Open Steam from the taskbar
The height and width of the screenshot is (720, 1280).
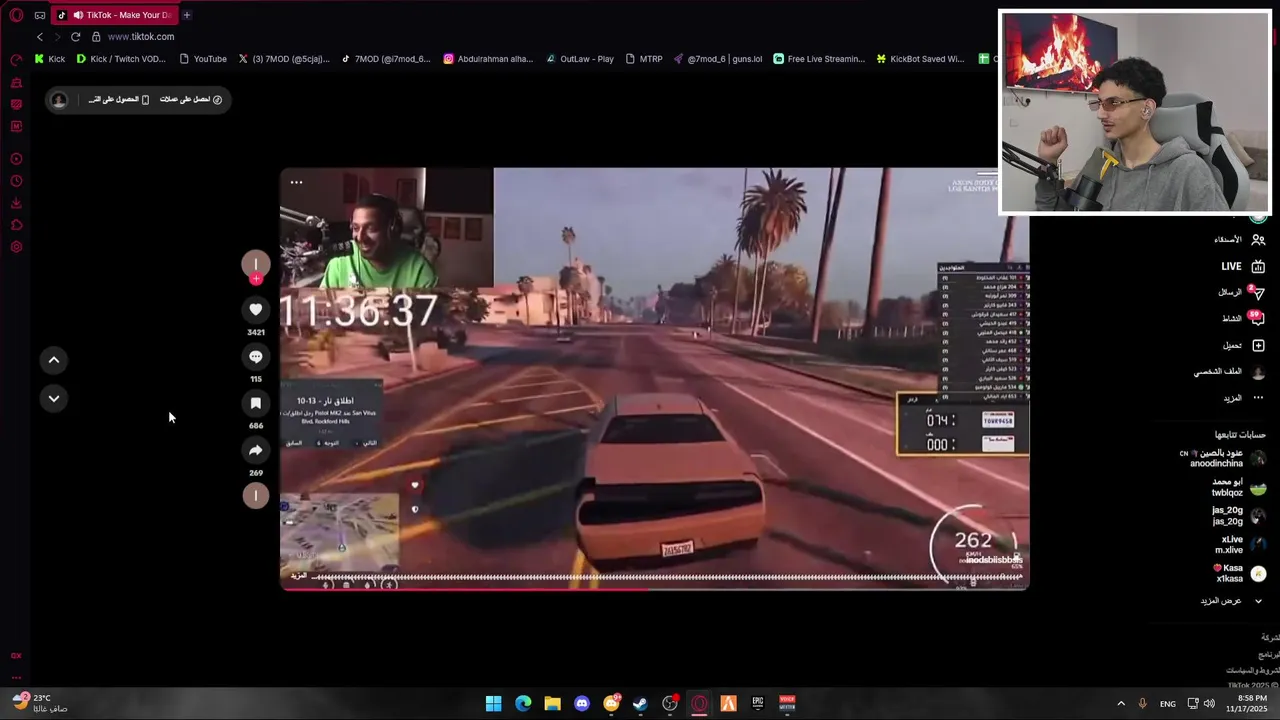click(640, 704)
